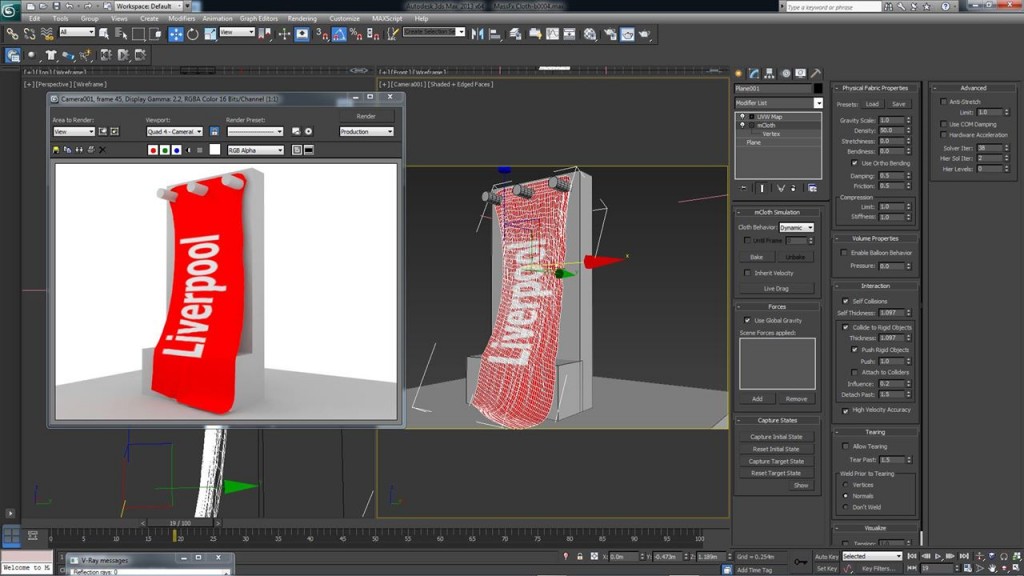Click the Bake button
The height and width of the screenshot is (576, 1024).
pyautogui.click(x=756, y=257)
